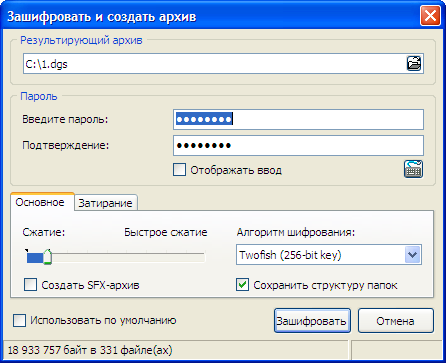
Task: Open browse folder icon for archive path
Action: (414, 63)
